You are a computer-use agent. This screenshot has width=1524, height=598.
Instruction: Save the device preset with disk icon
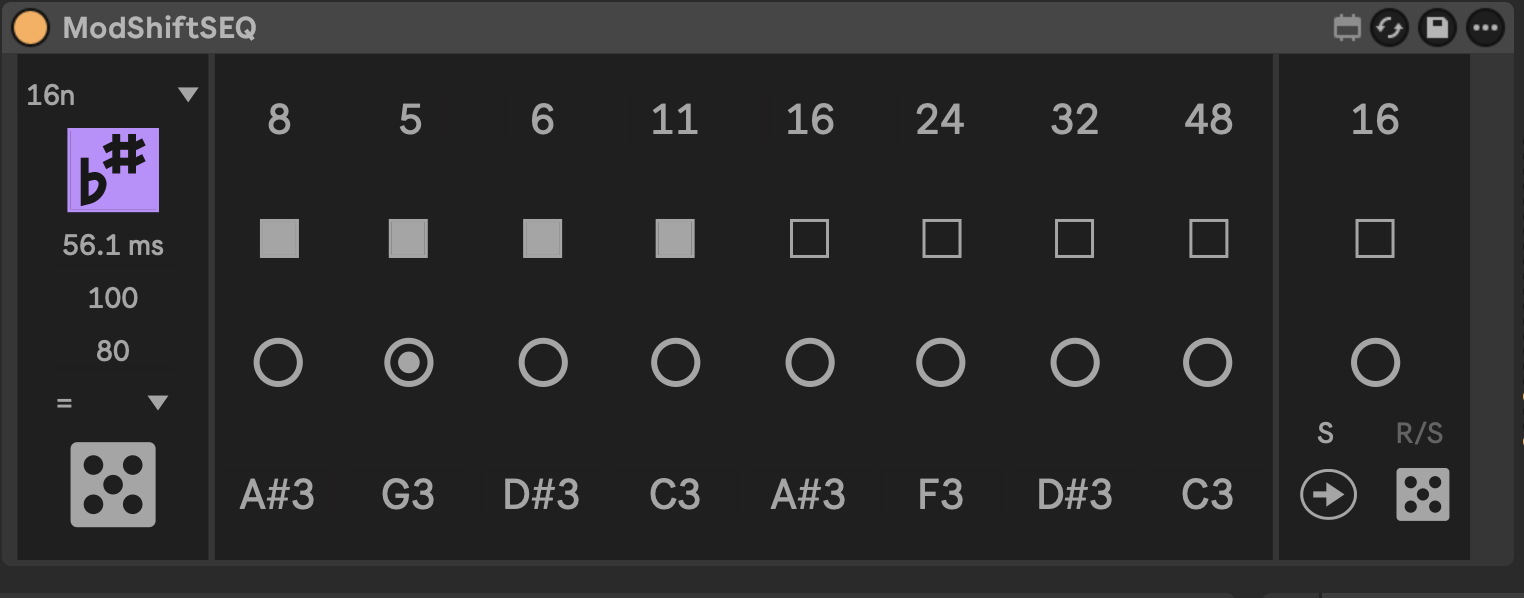(x=1437, y=28)
